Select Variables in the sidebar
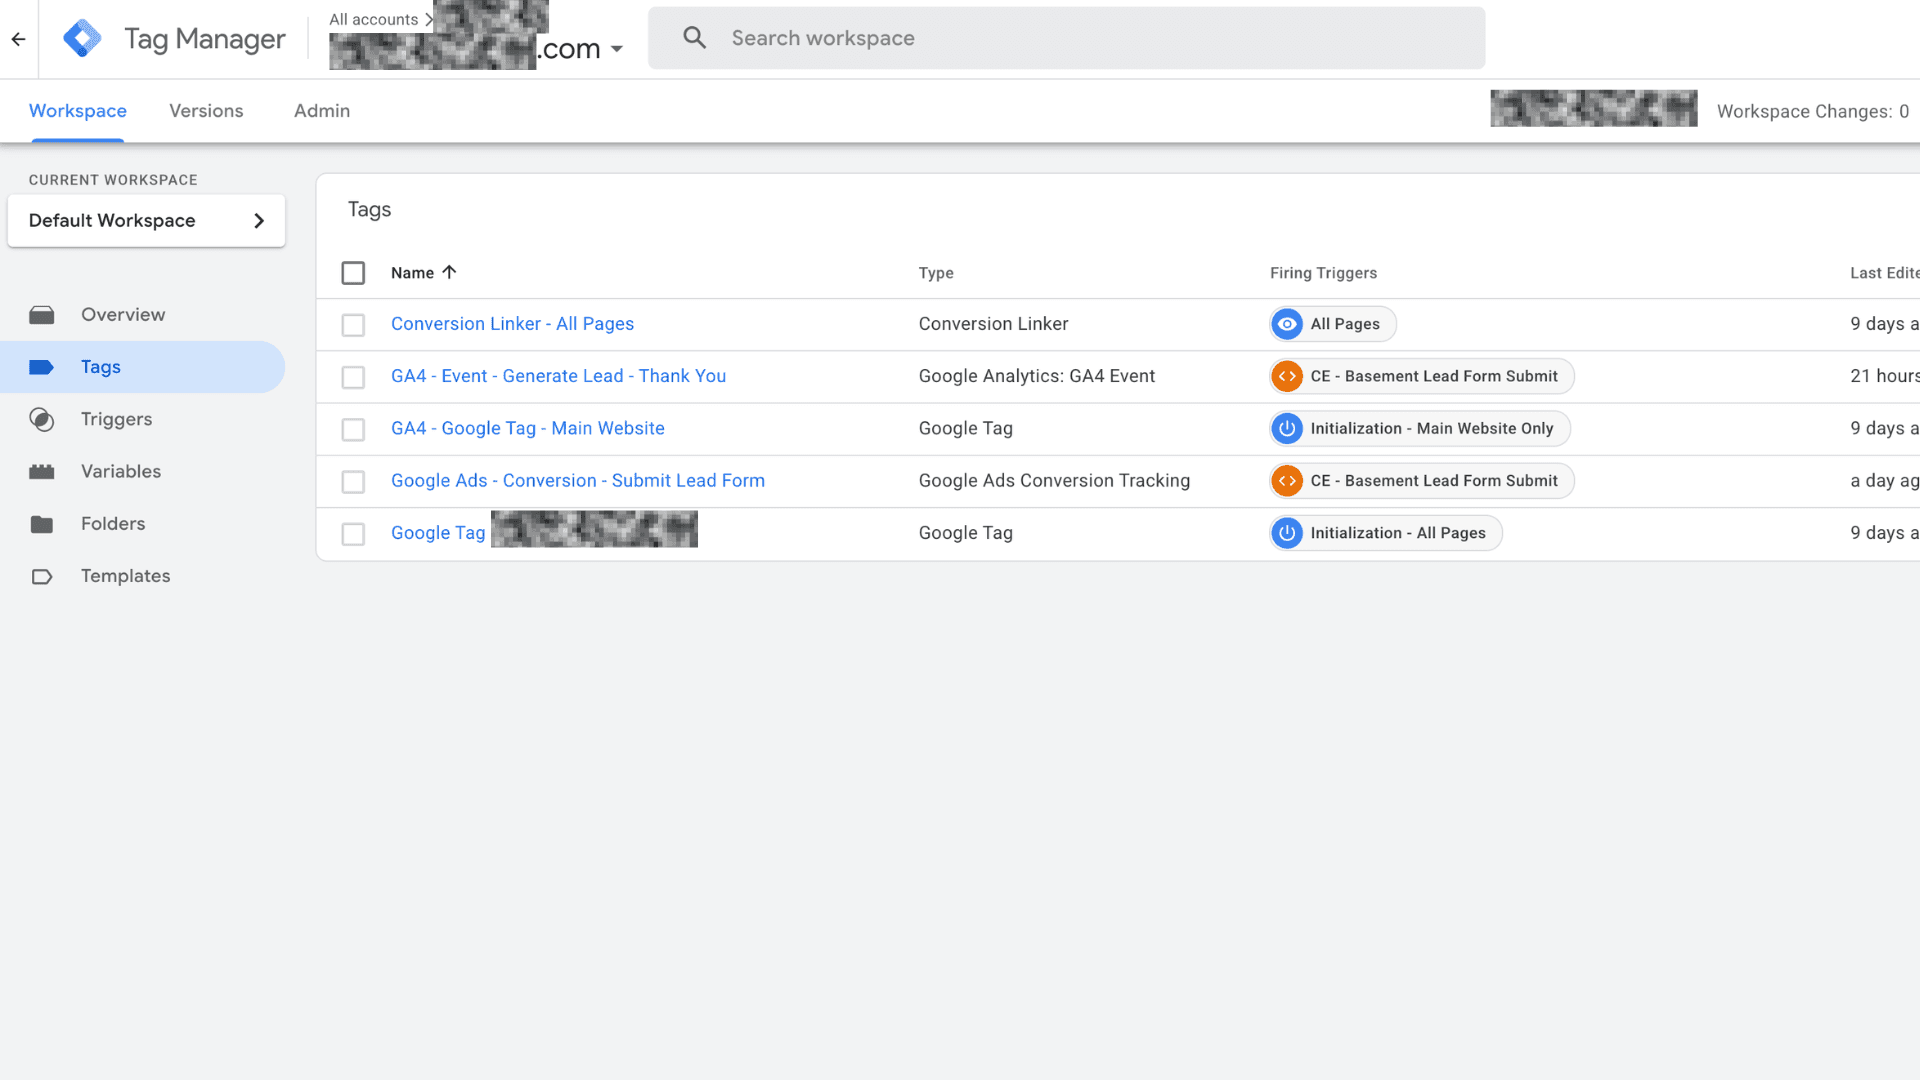The image size is (1920, 1080). 121,471
